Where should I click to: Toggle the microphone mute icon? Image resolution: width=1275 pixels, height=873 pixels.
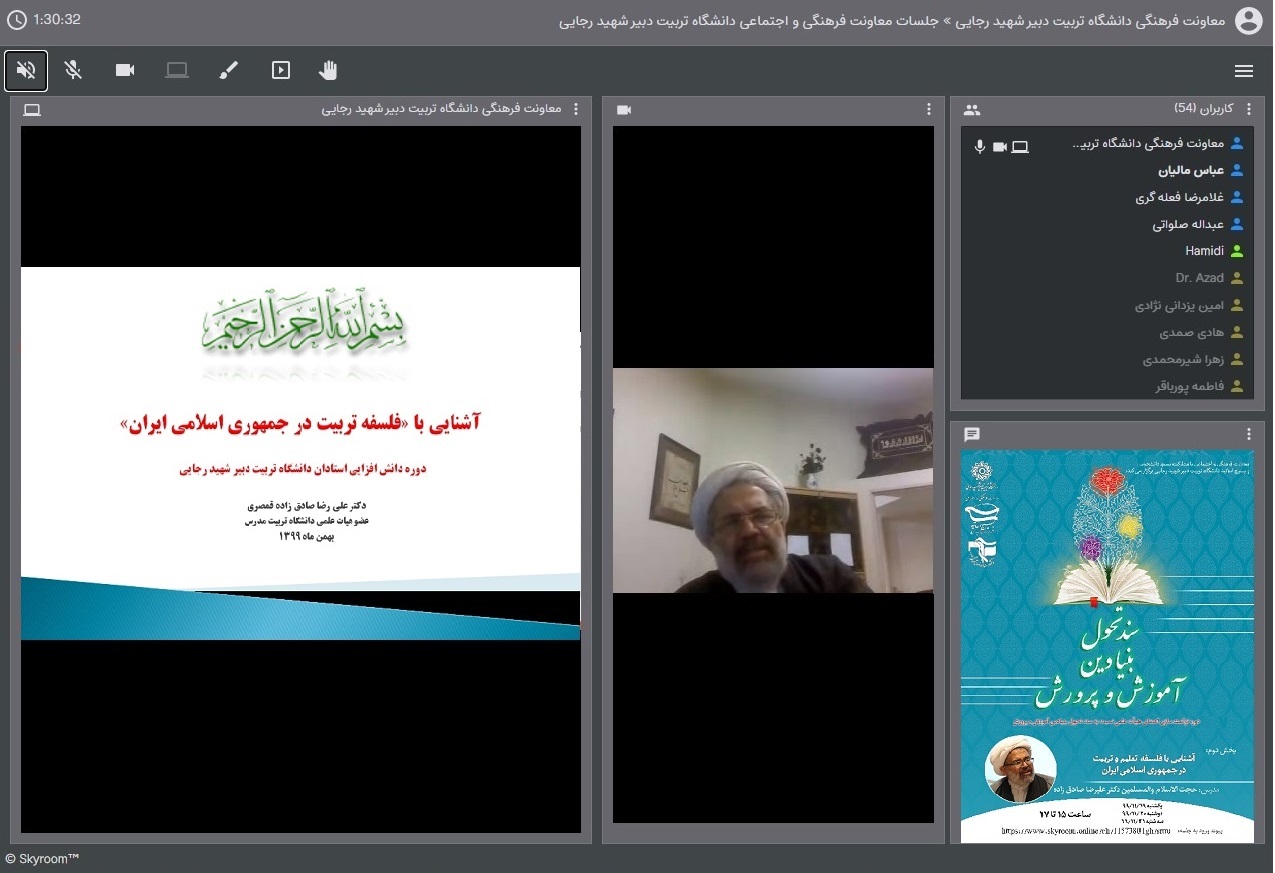pos(73,70)
